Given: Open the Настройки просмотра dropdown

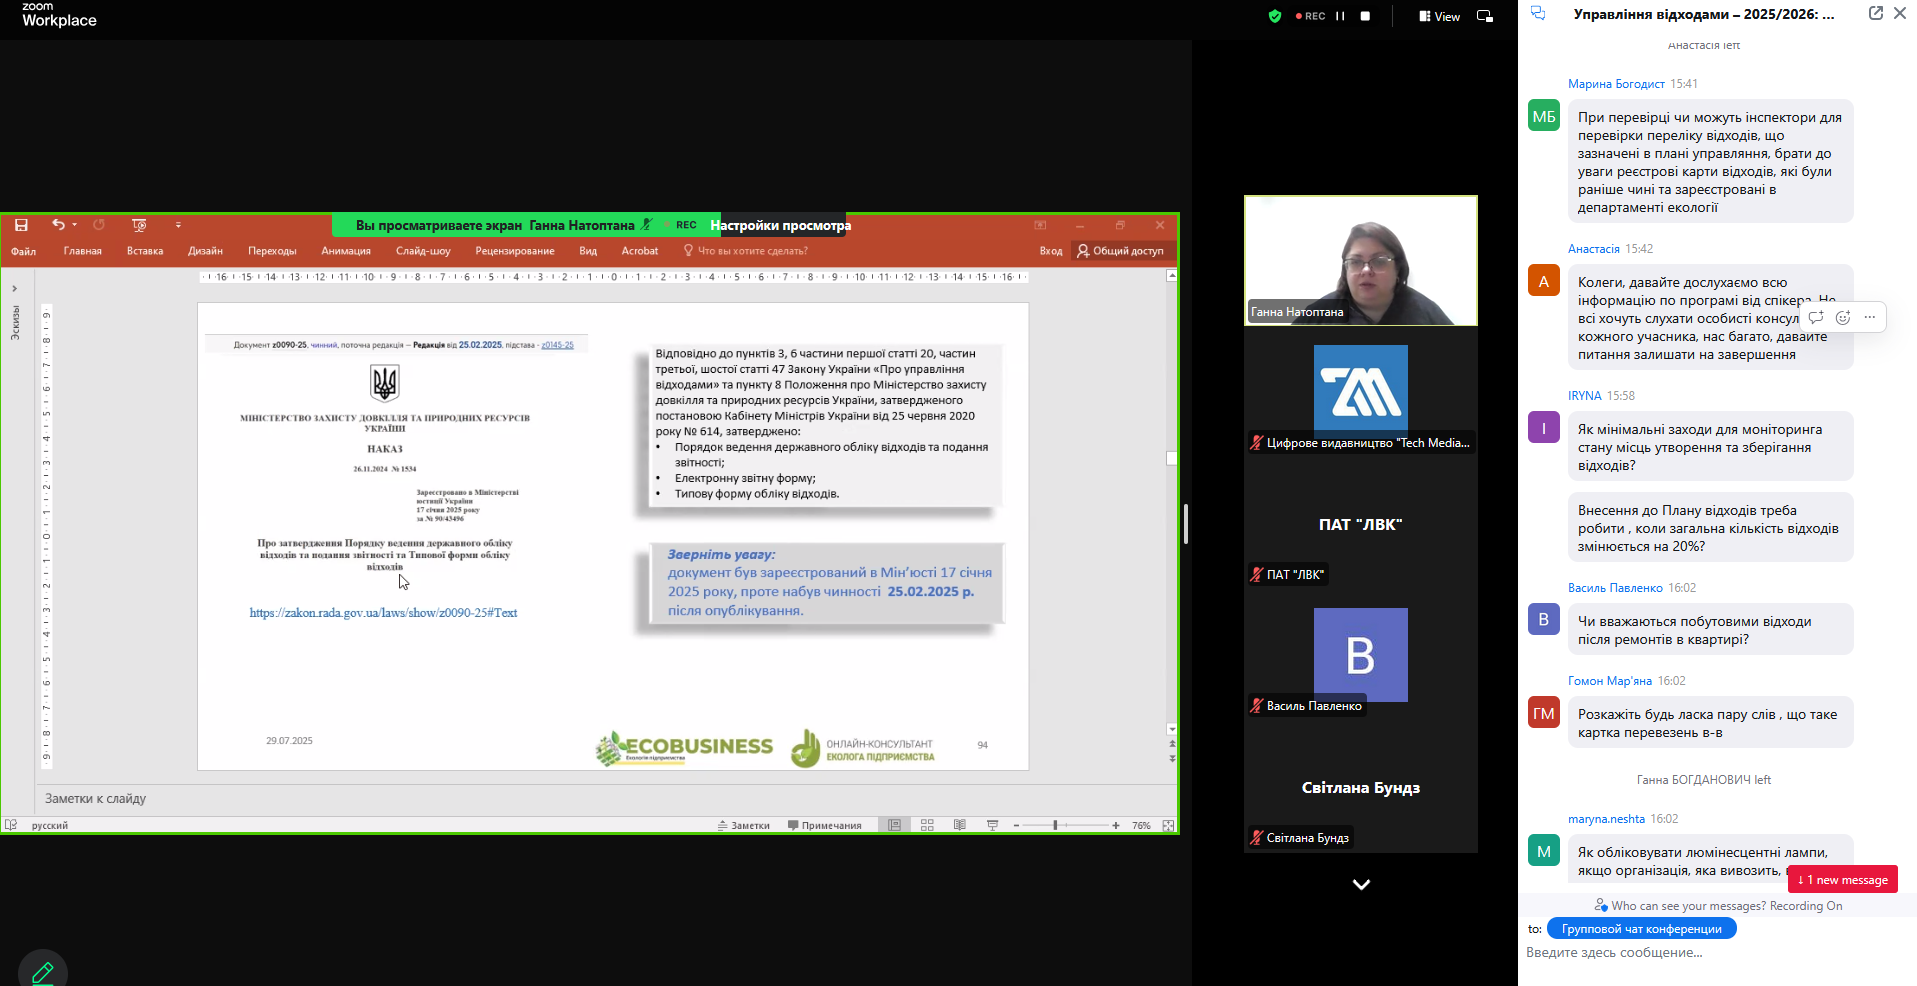Looking at the screenshot, I should pyautogui.click(x=780, y=225).
